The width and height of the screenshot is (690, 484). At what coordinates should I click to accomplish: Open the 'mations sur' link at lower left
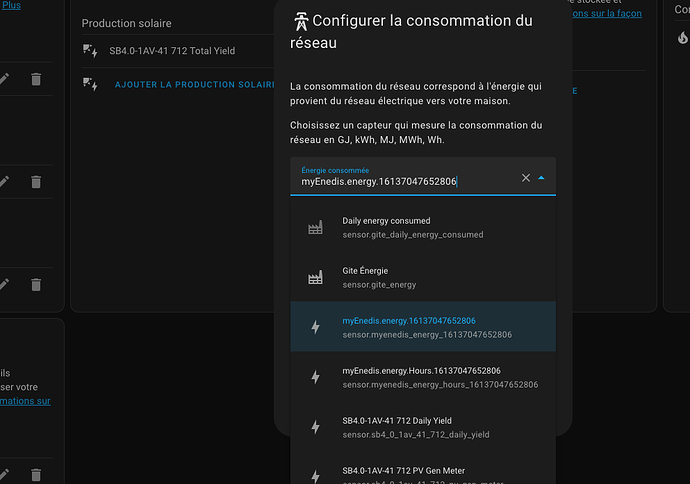[x=26, y=401]
